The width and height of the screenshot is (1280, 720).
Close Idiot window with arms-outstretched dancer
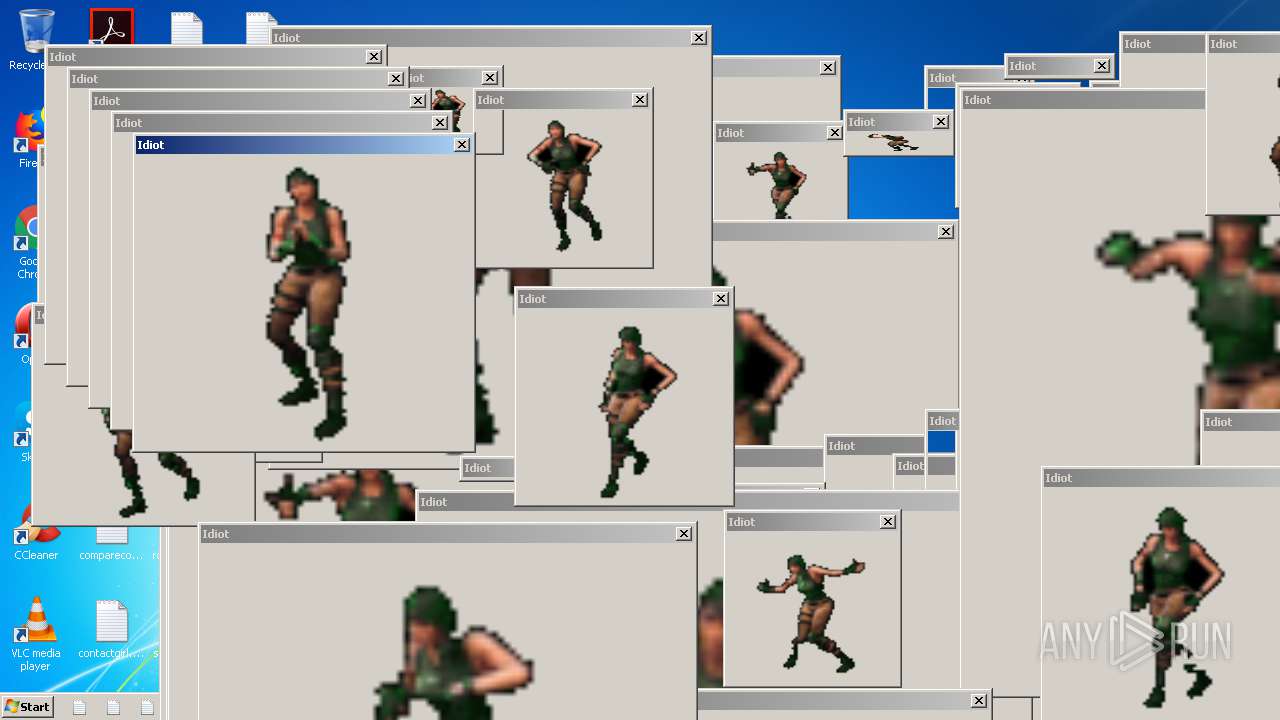pyautogui.click(x=888, y=522)
